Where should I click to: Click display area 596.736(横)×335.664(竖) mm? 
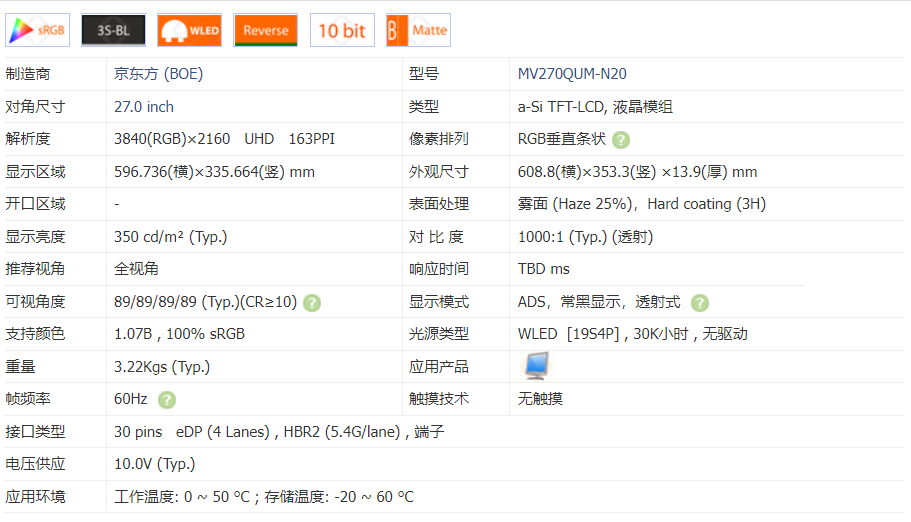point(214,172)
